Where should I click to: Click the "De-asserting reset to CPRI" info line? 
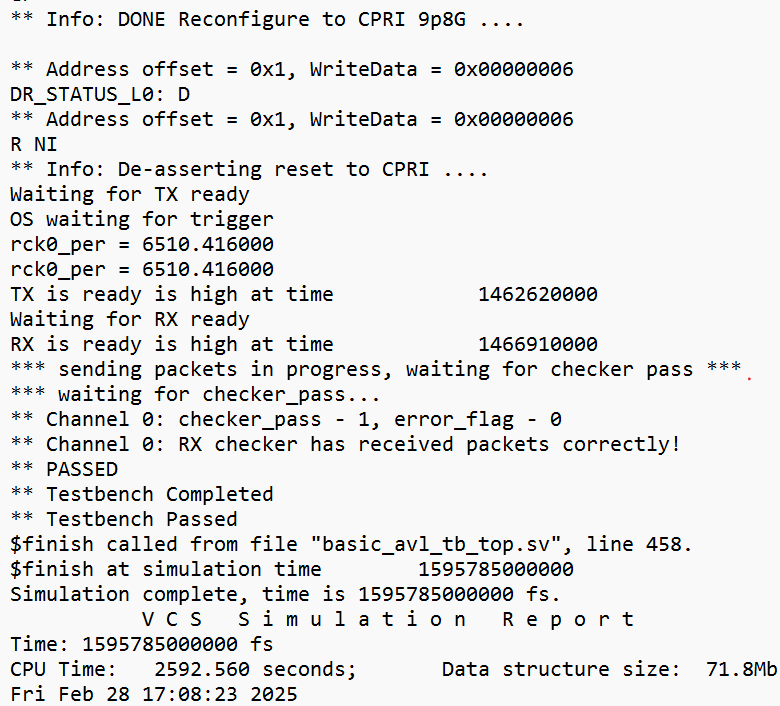point(250,169)
